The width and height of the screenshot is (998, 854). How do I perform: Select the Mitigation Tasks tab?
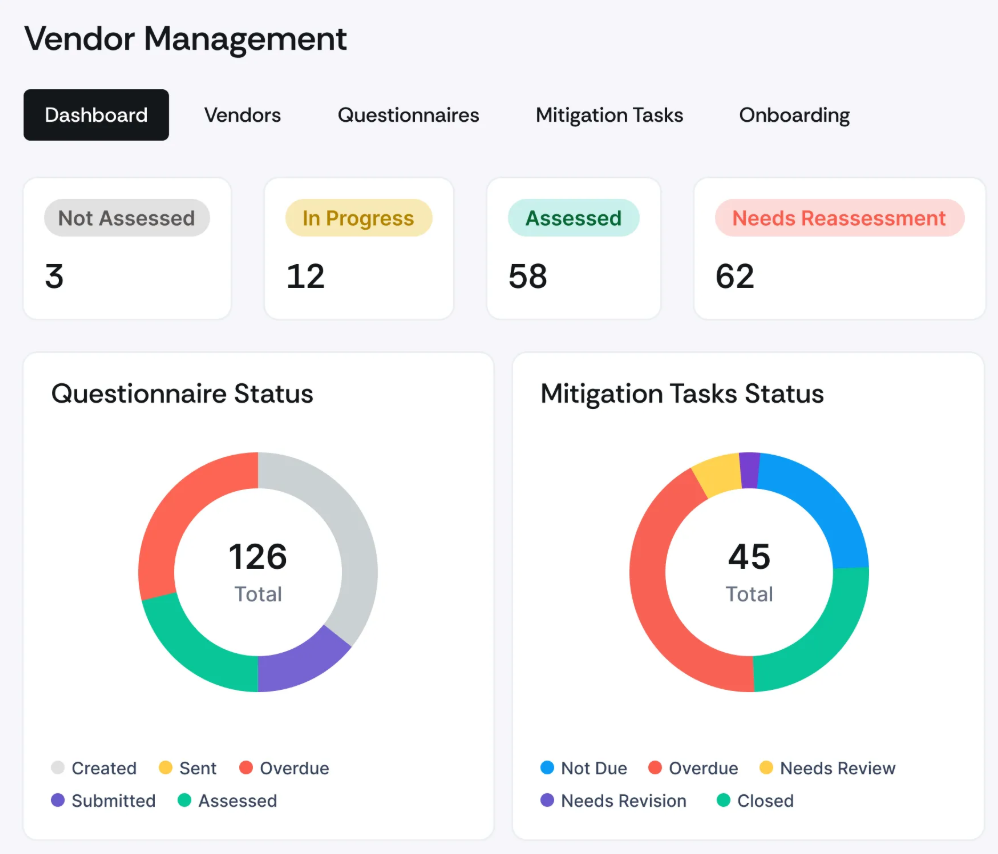(609, 115)
